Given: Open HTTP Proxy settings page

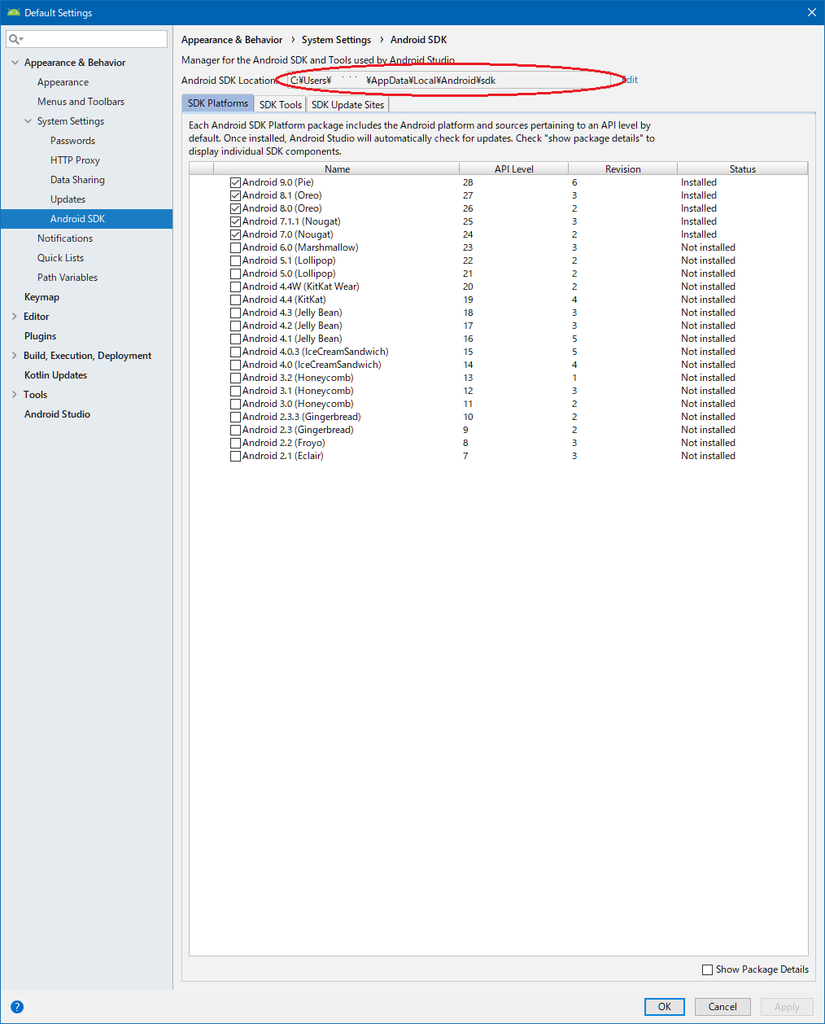Looking at the screenshot, I should tap(75, 161).
